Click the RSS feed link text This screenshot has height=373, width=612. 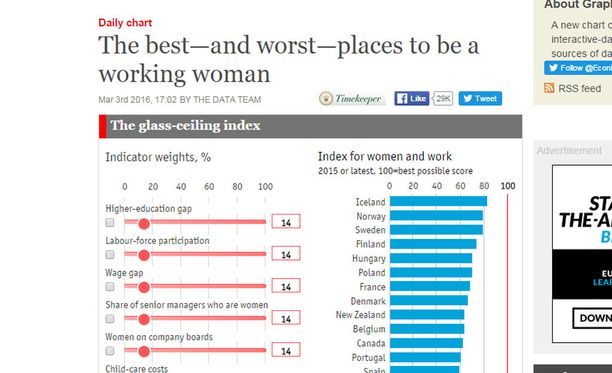tap(580, 89)
